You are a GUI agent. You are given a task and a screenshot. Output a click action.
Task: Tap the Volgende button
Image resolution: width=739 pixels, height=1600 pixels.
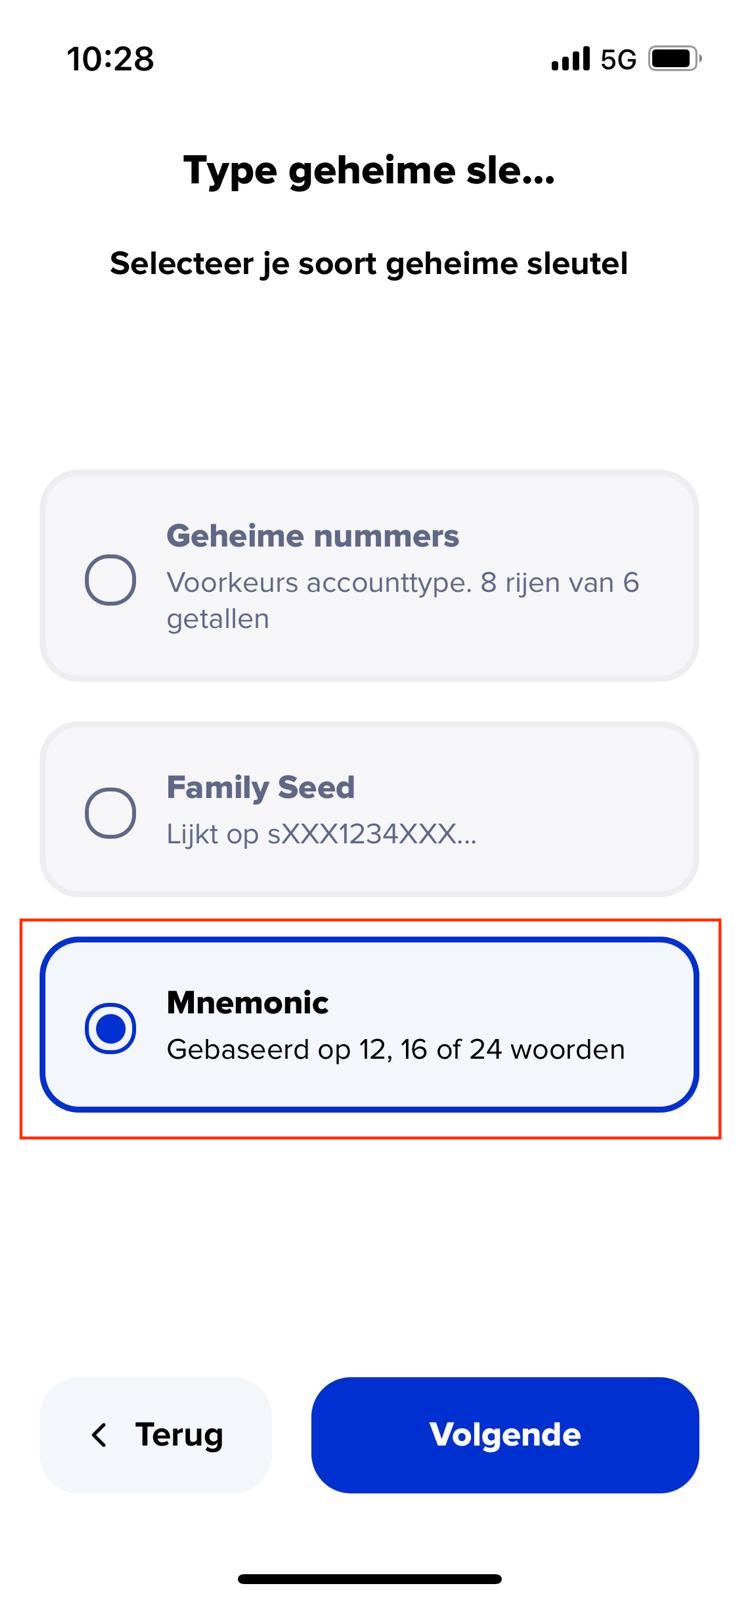505,1435
